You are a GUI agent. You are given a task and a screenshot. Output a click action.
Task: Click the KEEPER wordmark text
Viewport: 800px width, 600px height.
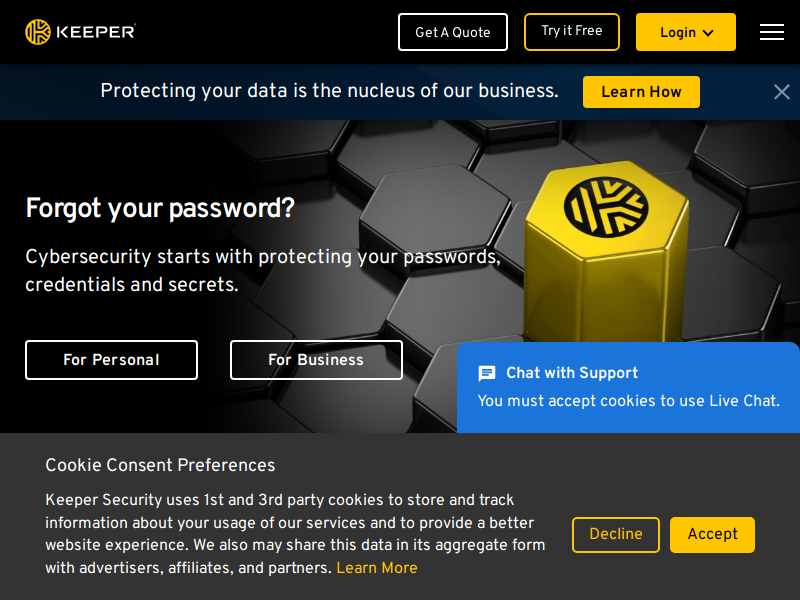click(x=95, y=32)
